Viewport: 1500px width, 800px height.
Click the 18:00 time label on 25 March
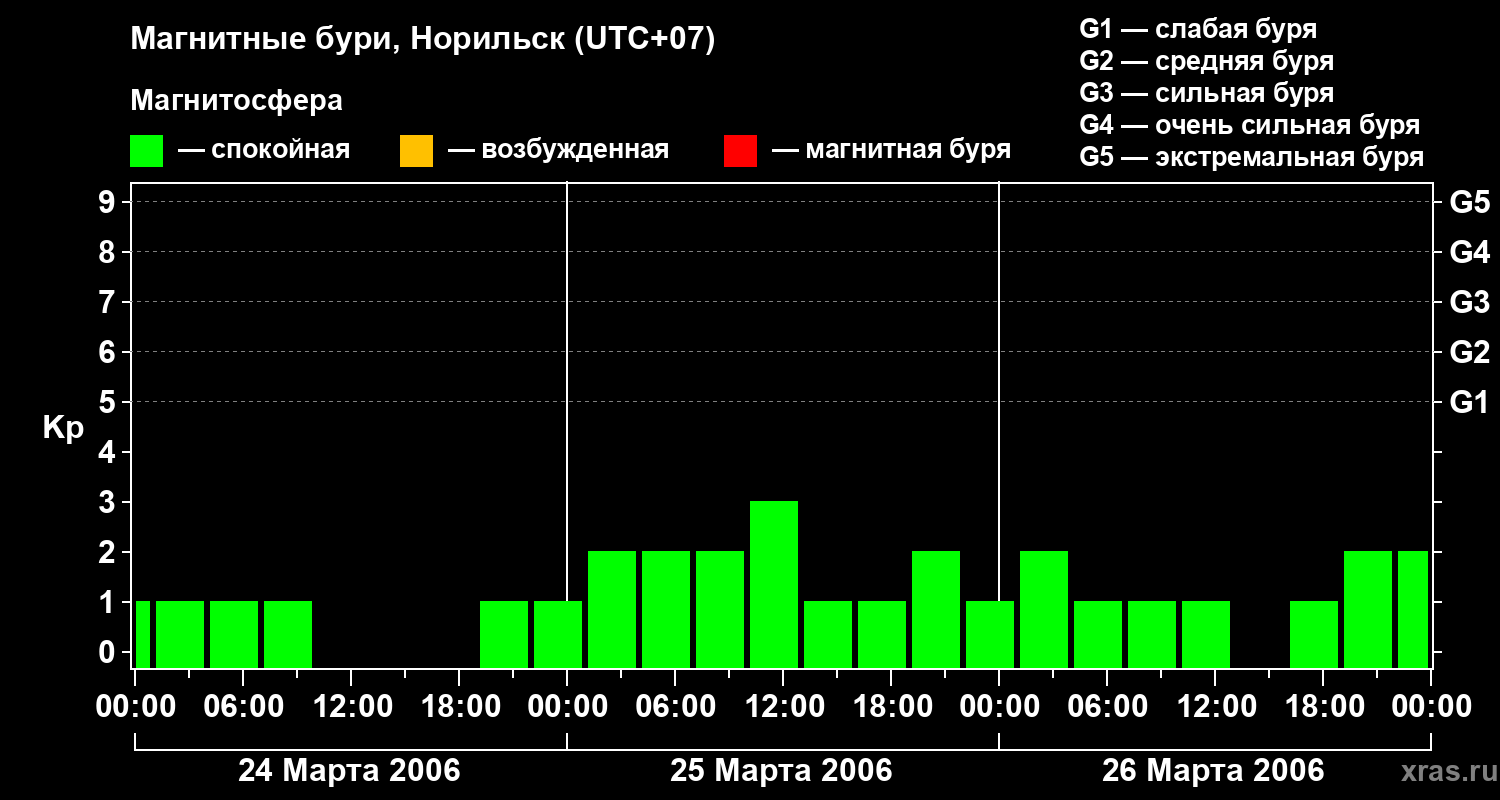click(x=891, y=707)
